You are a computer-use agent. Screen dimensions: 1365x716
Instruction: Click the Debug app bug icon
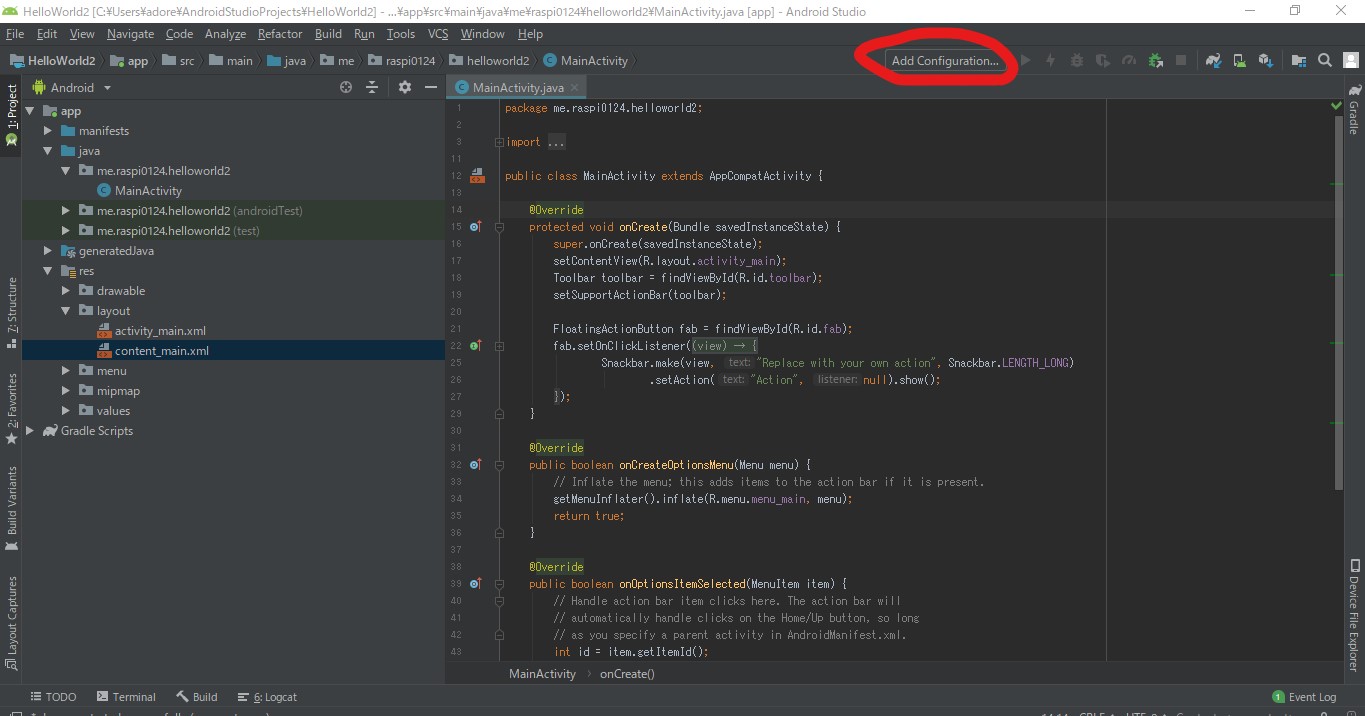click(x=1077, y=60)
